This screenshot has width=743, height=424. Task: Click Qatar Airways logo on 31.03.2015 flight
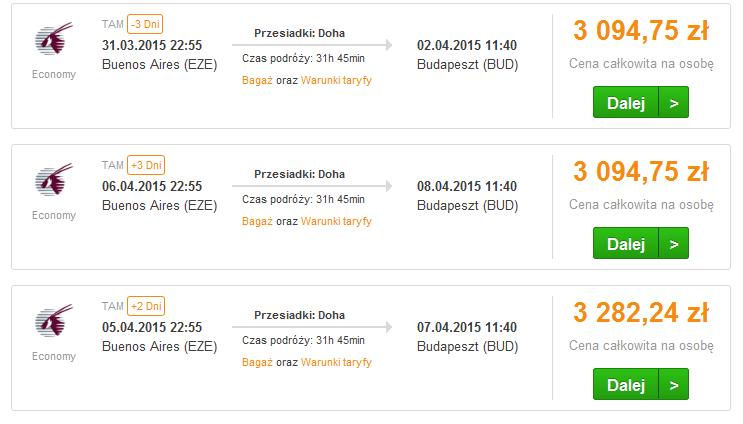click(x=54, y=39)
